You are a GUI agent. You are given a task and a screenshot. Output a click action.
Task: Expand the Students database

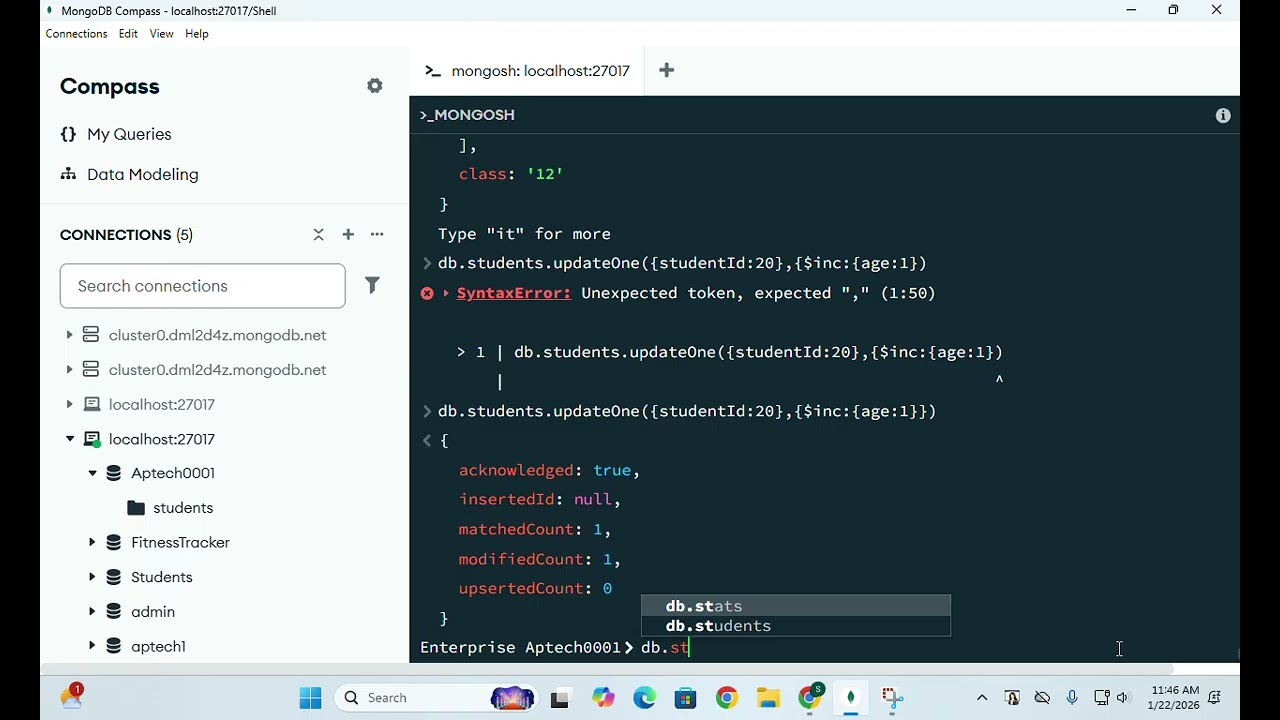coord(92,577)
